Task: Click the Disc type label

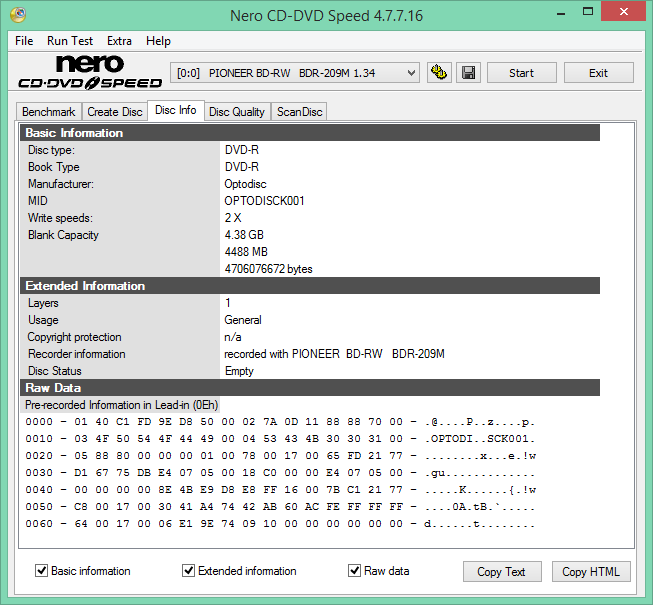Action: (51, 150)
